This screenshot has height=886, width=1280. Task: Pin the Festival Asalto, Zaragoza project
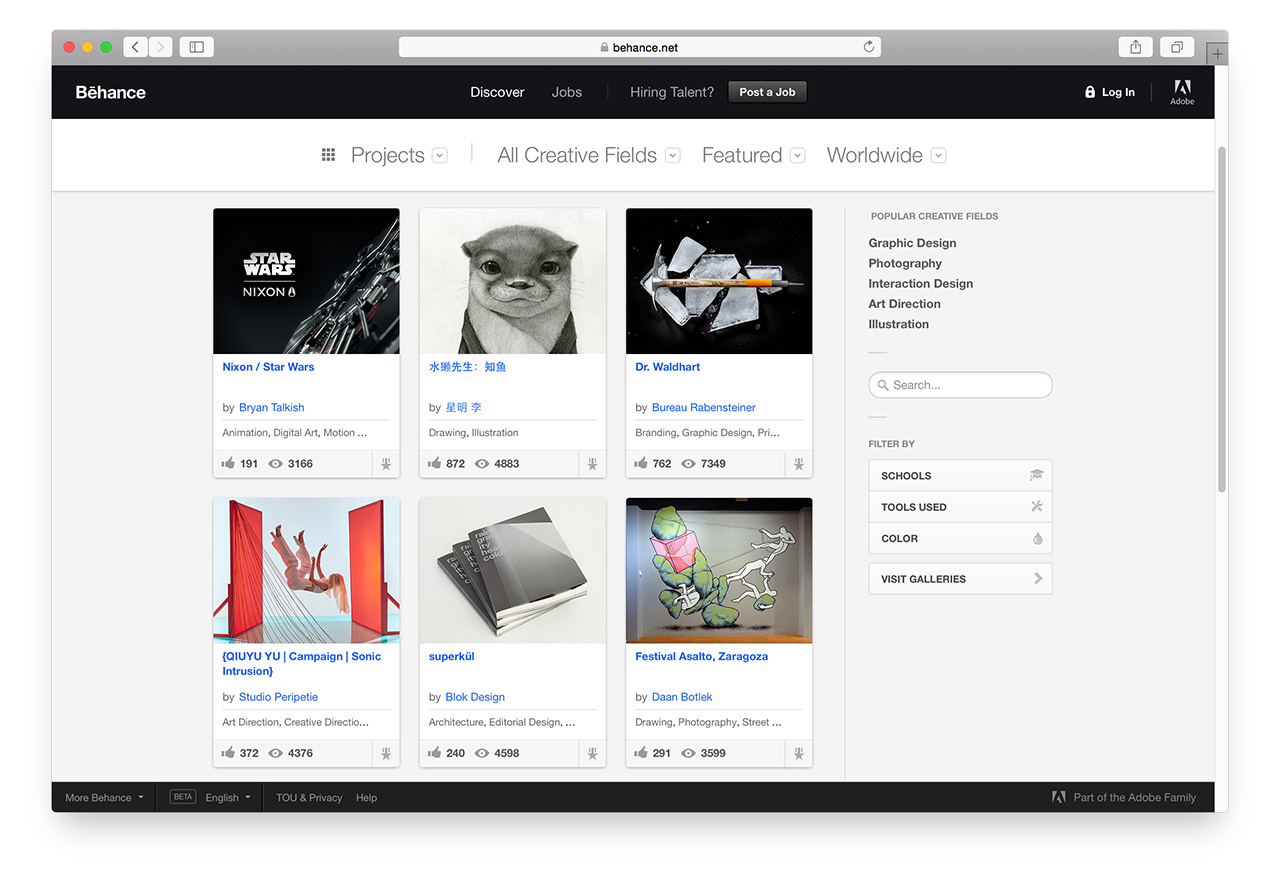(x=799, y=754)
